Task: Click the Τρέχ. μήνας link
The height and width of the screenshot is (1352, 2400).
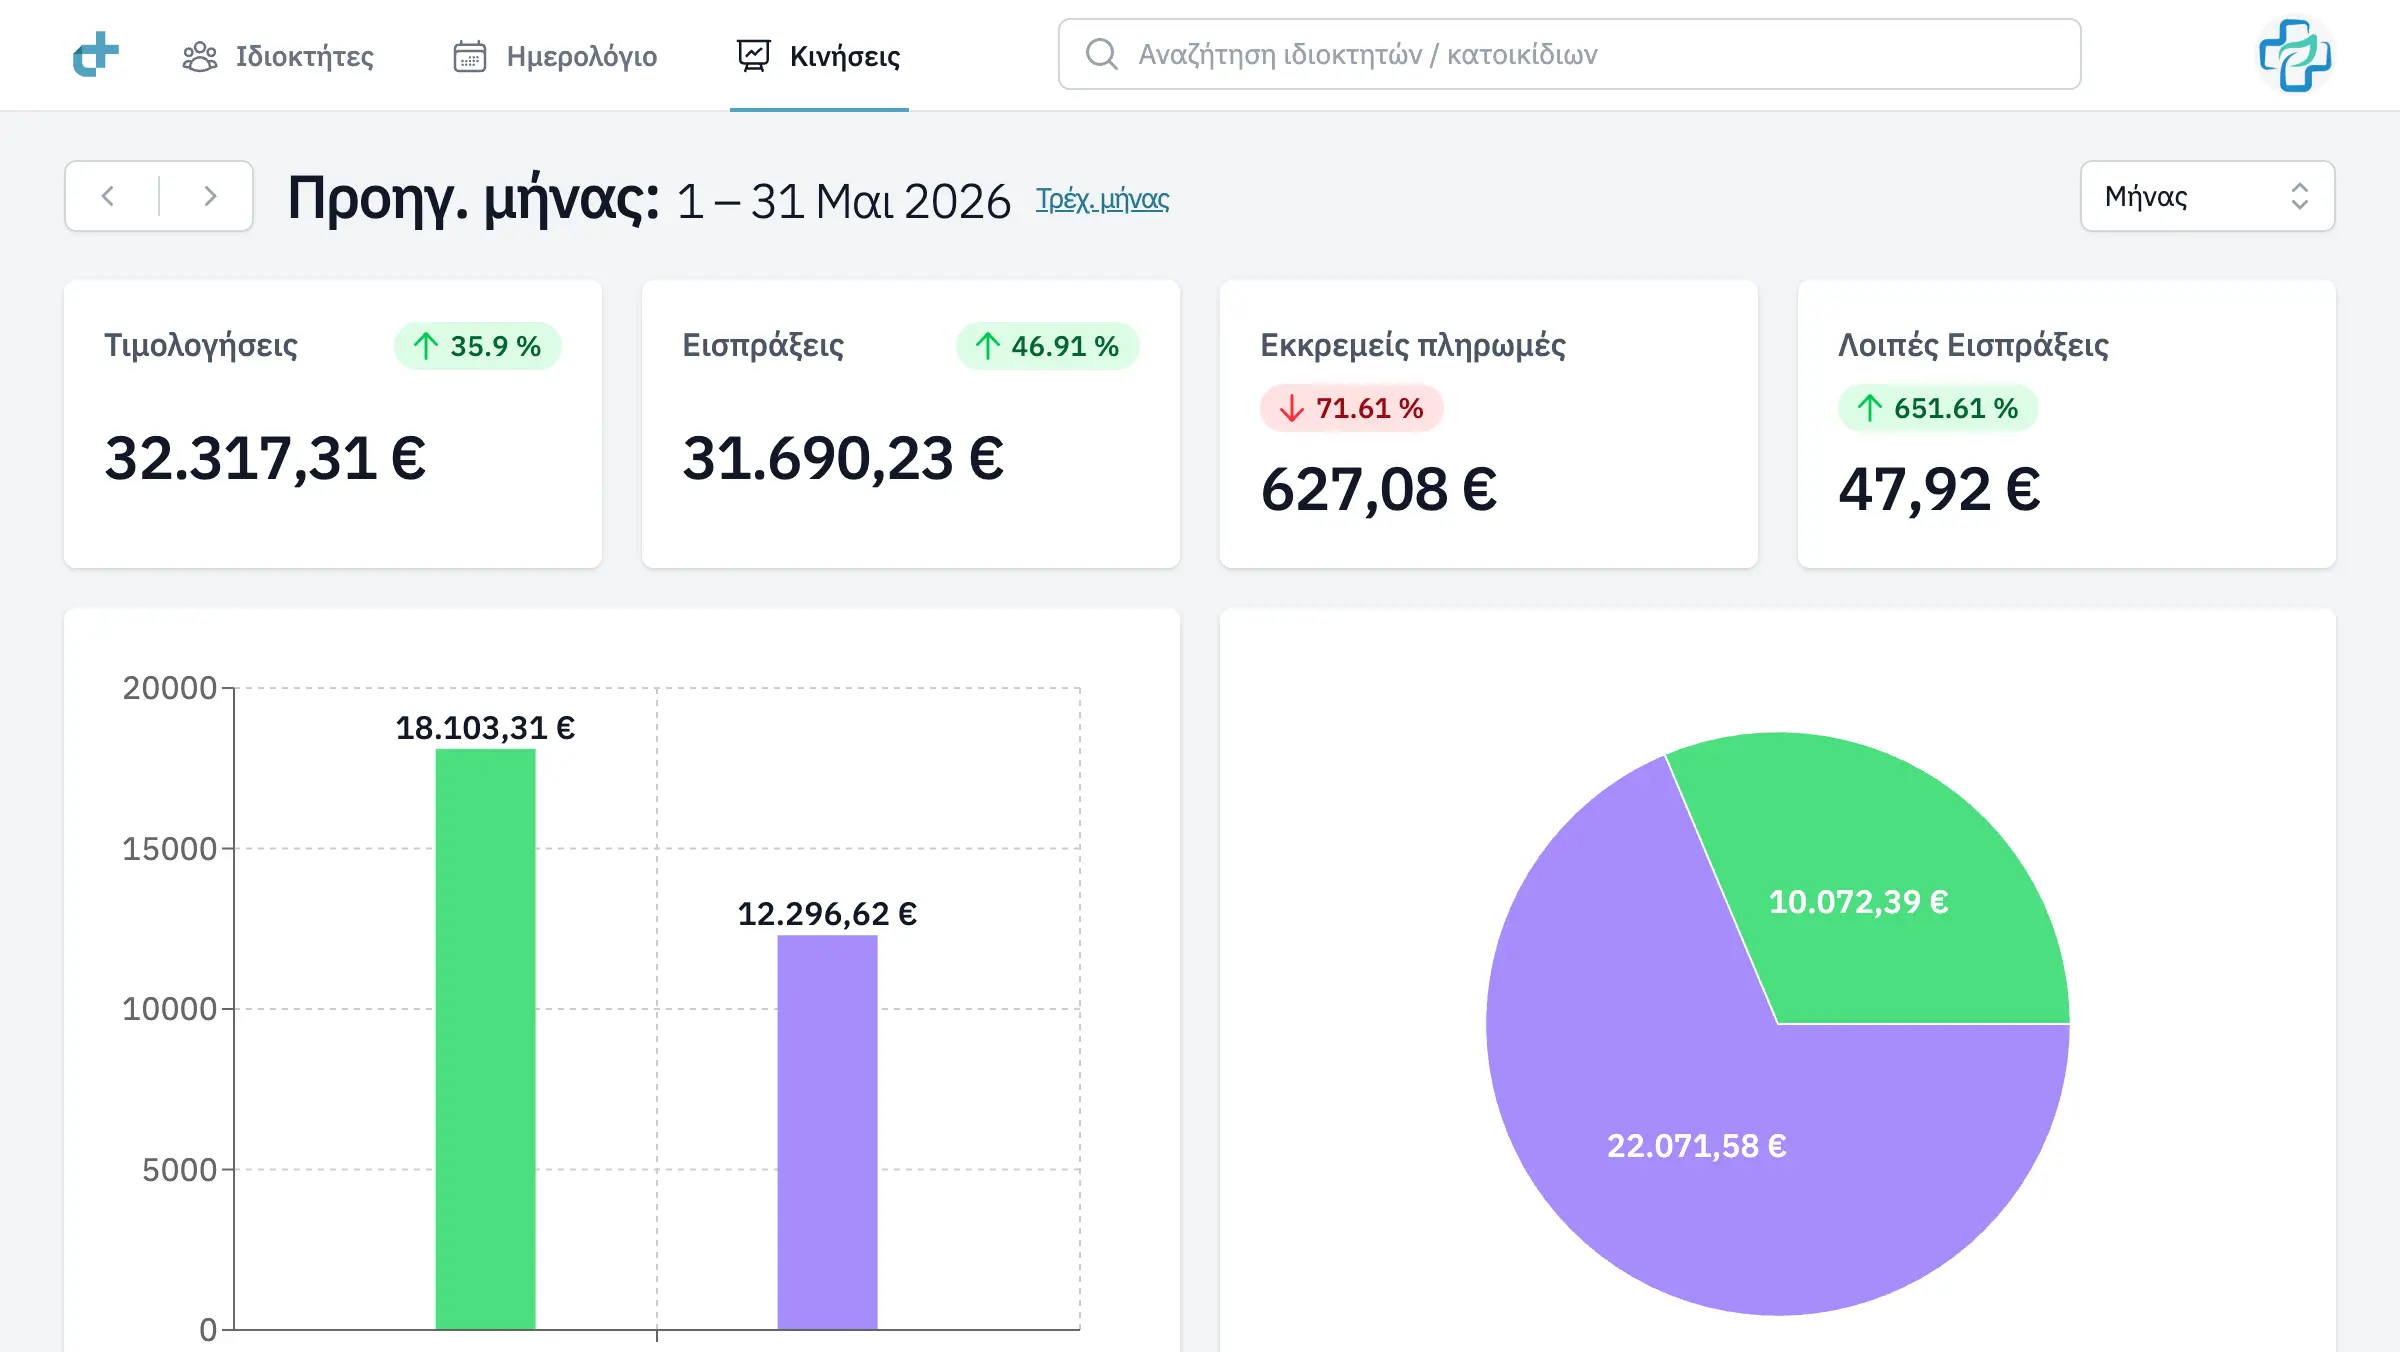Action: (x=1102, y=199)
